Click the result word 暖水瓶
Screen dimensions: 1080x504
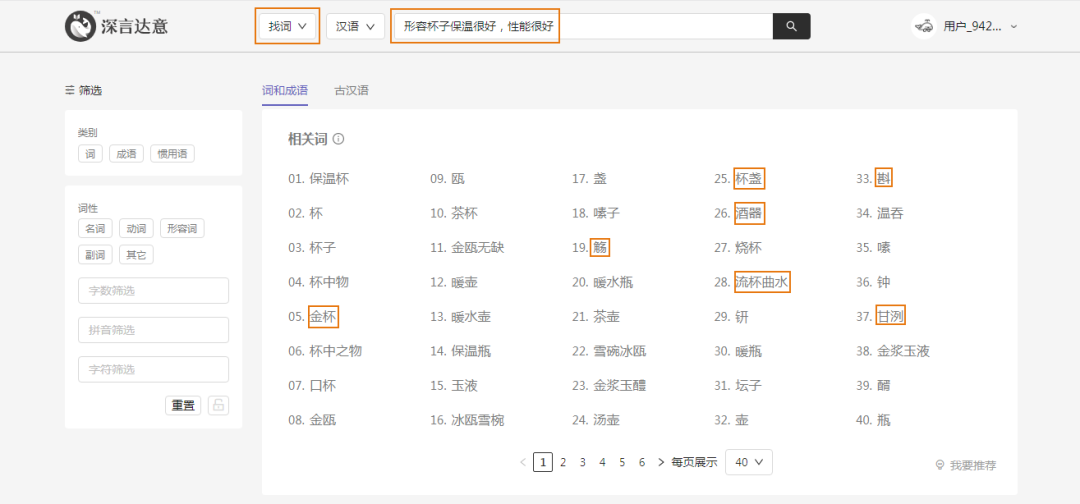613,282
